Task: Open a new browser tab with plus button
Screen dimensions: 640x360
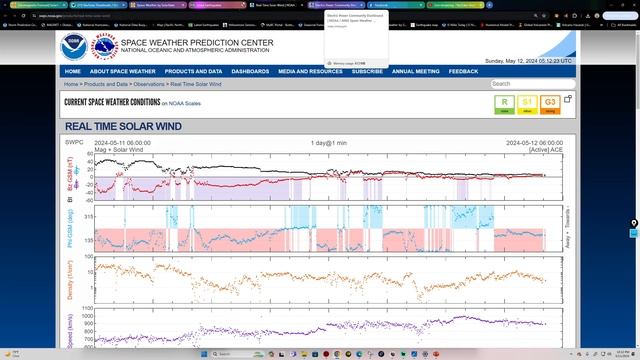Action: 489,5
